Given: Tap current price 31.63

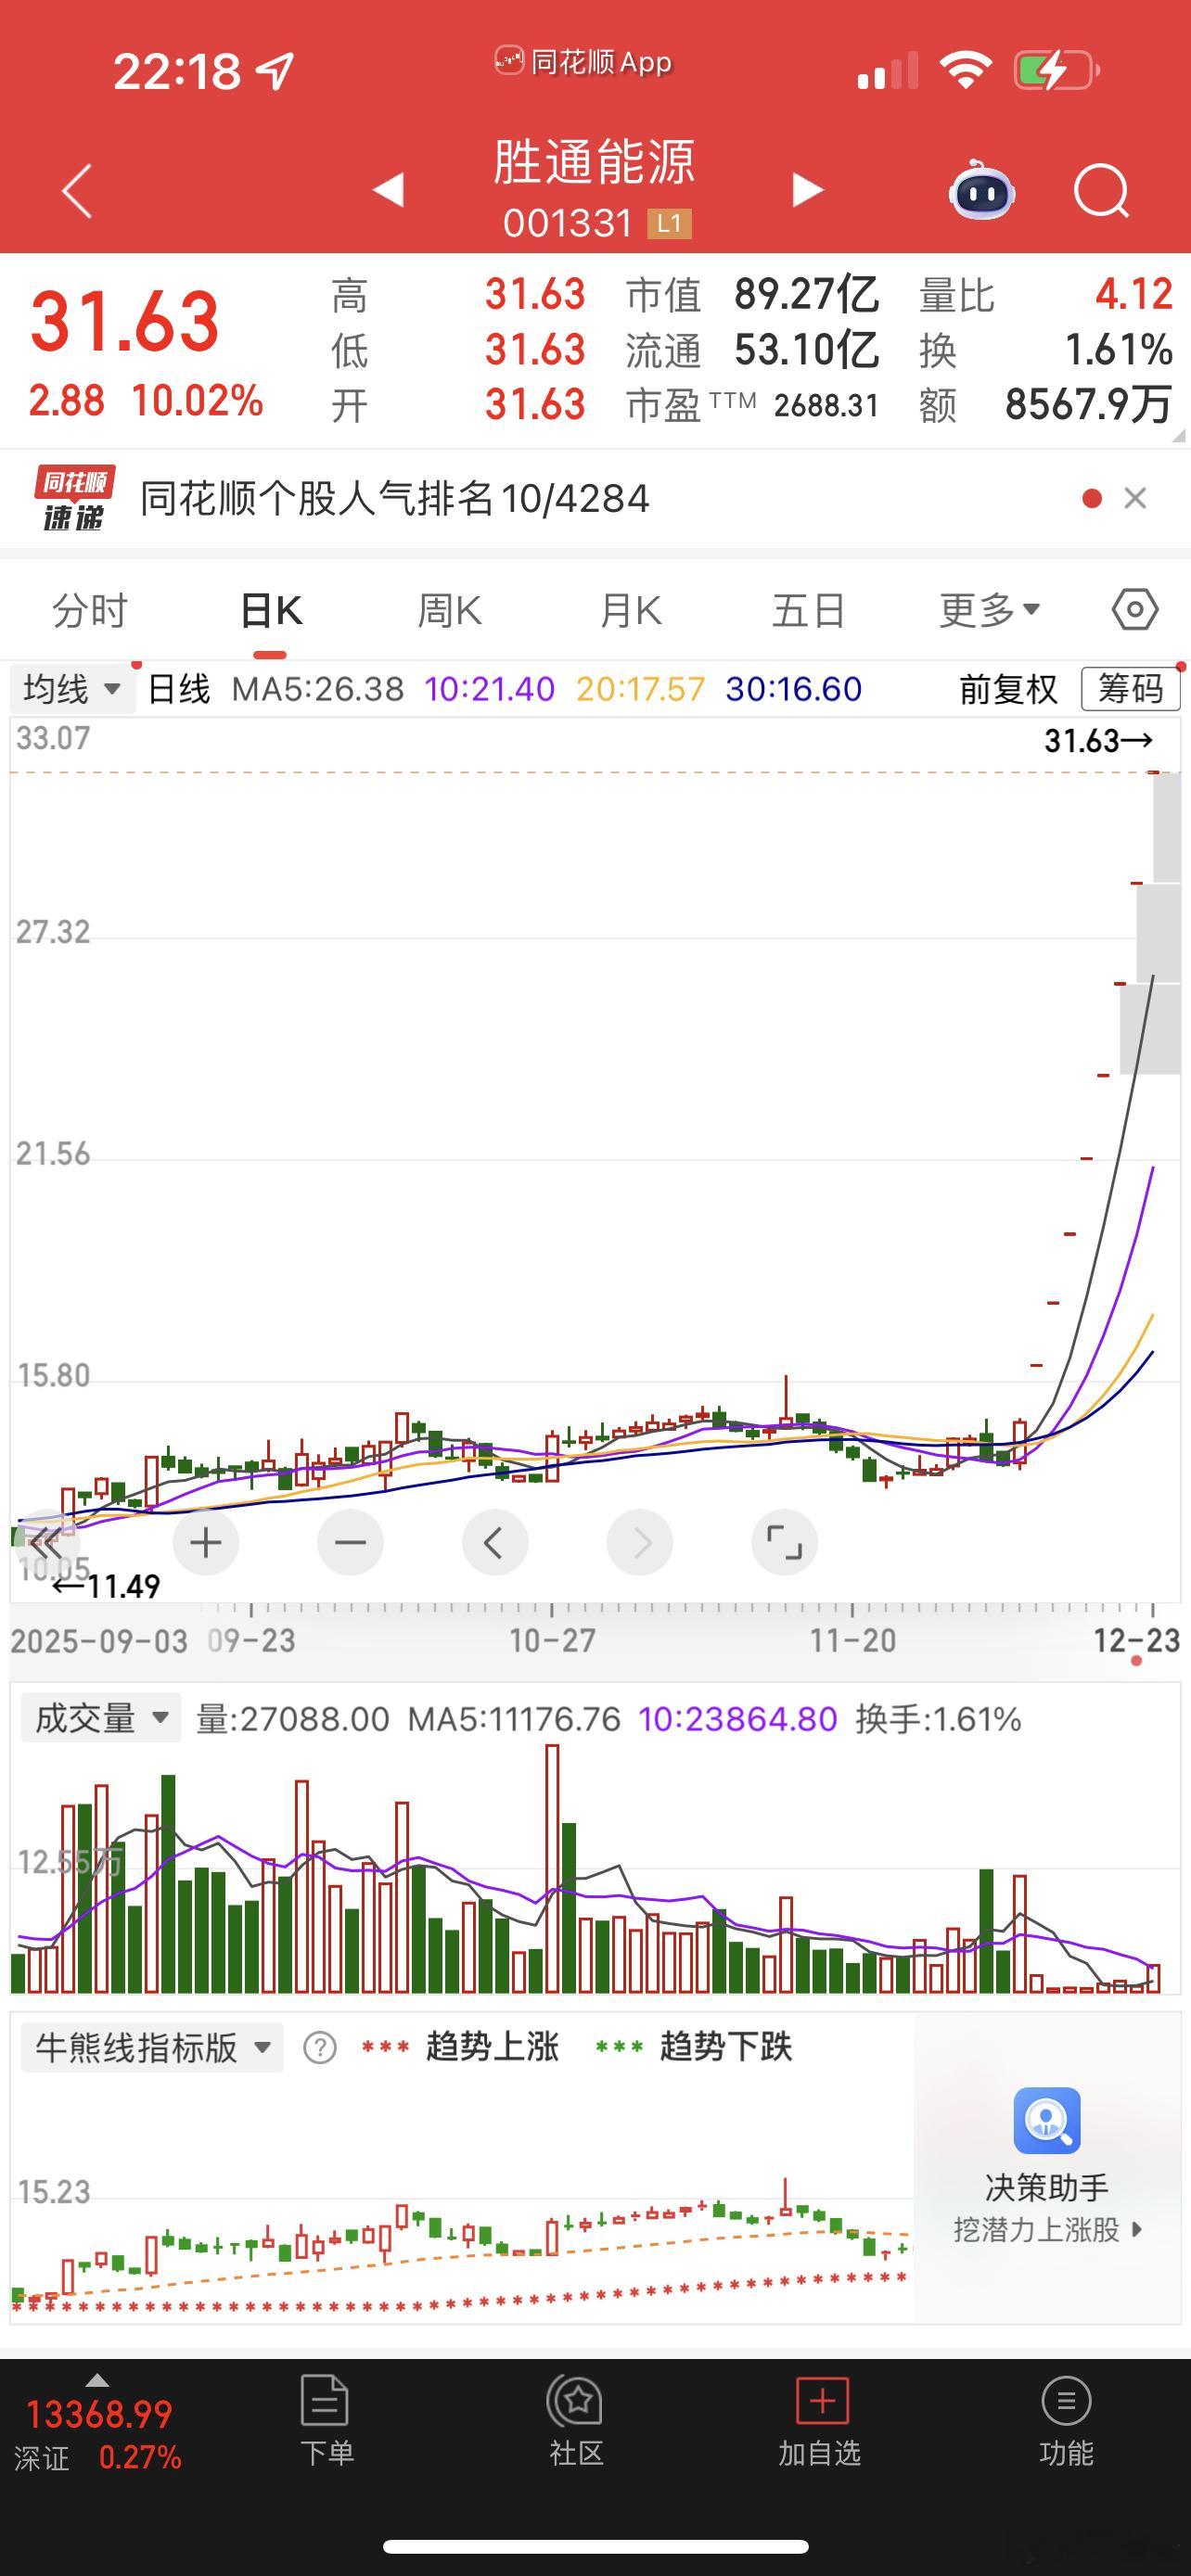Looking at the screenshot, I should (x=124, y=321).
